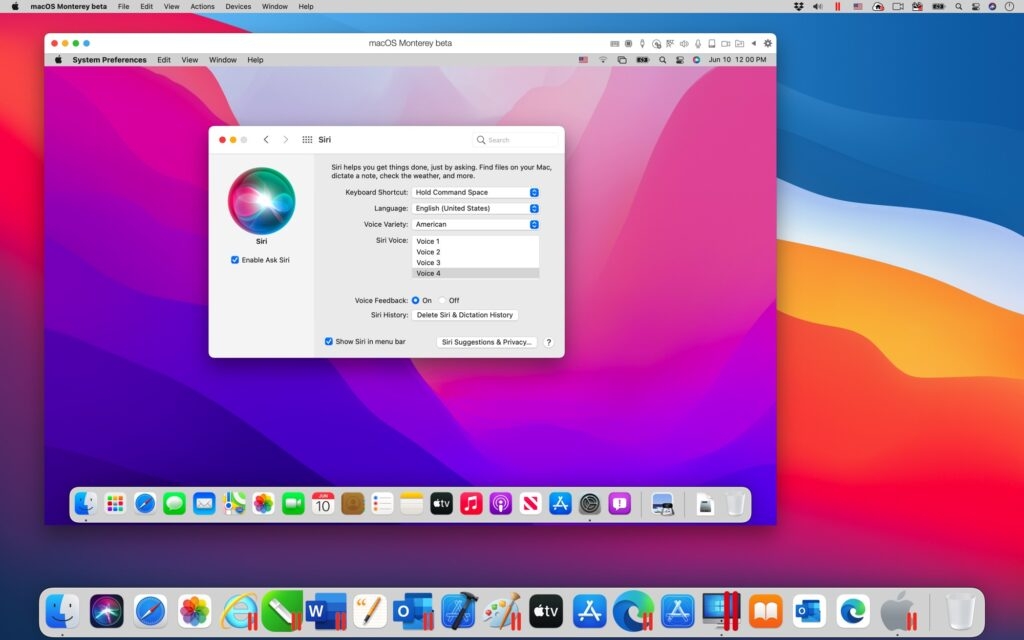Open the View menu in the guest menu bar

click(189, 59)
